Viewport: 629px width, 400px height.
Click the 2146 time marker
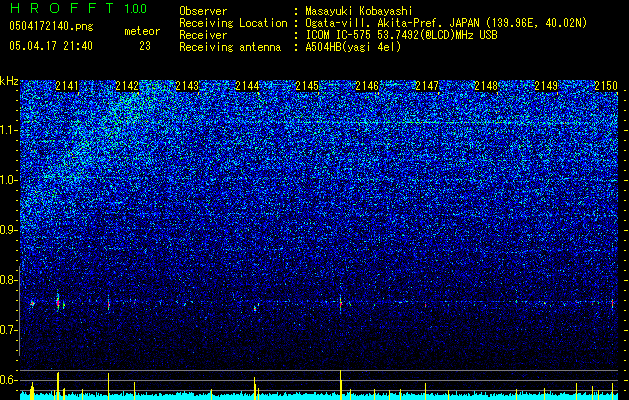pos(367,86)
